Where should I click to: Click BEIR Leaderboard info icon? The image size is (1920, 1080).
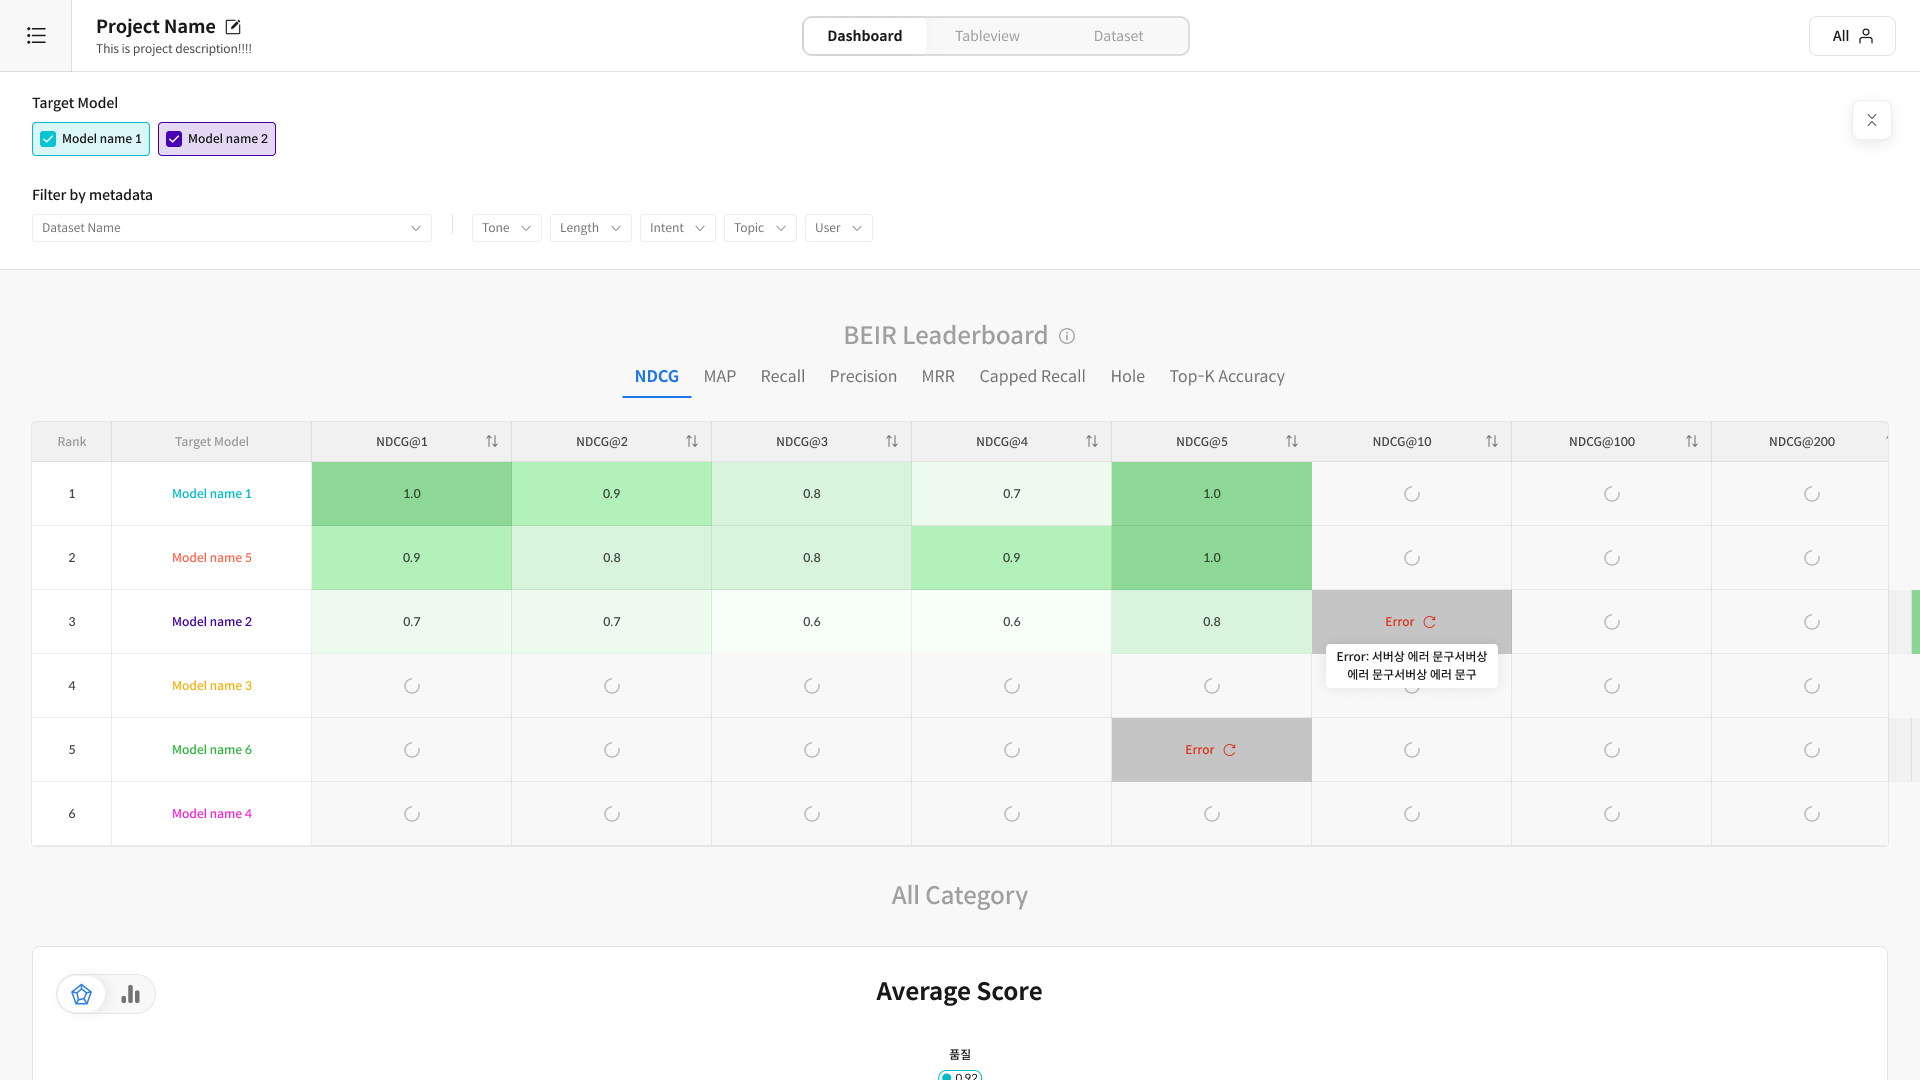pyautogui.click(x=1067, y=336)
